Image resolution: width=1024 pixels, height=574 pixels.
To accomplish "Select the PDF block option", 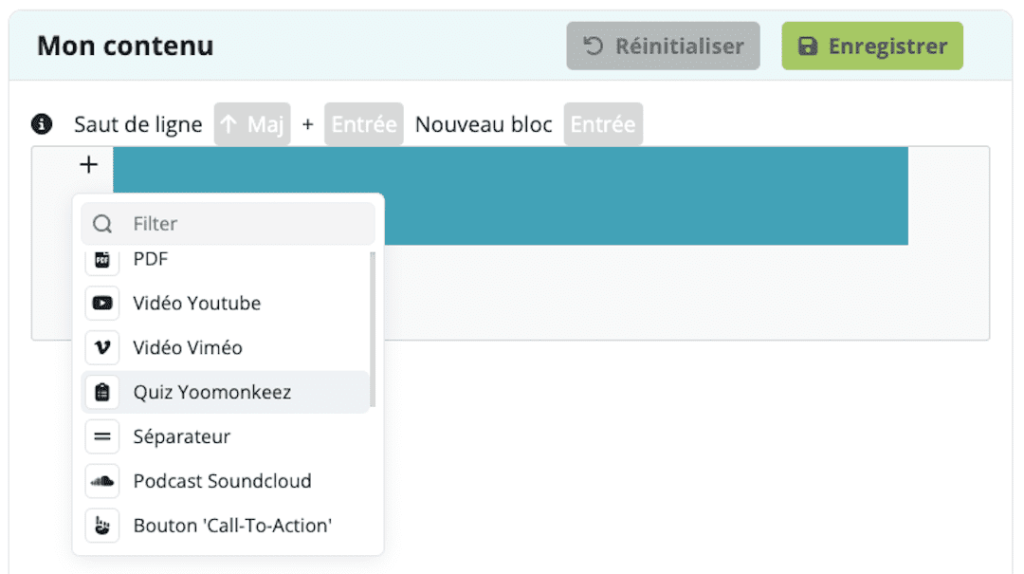I will pyautogui.click(x=225, y=259).
